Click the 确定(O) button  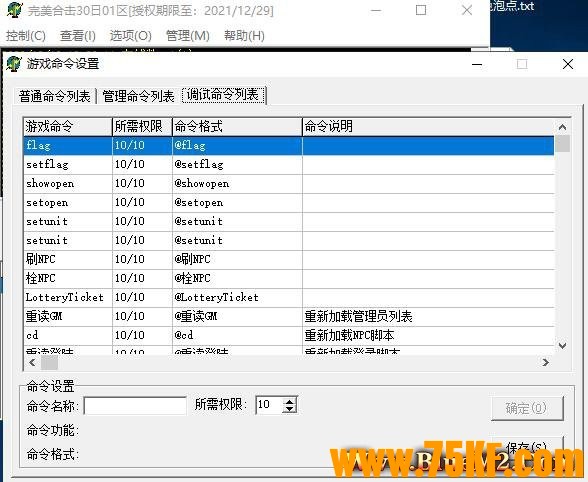point(527,408)
